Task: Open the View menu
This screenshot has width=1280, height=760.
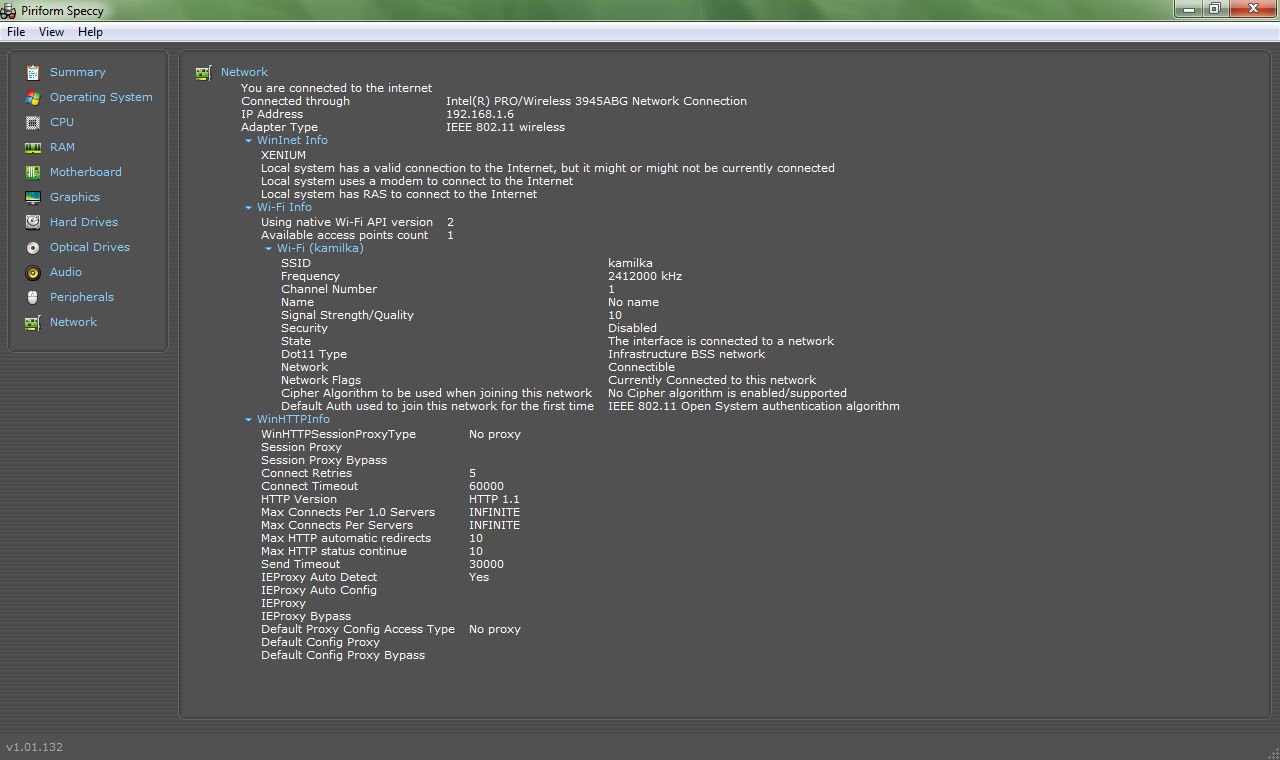Action: tap(51, 32)
